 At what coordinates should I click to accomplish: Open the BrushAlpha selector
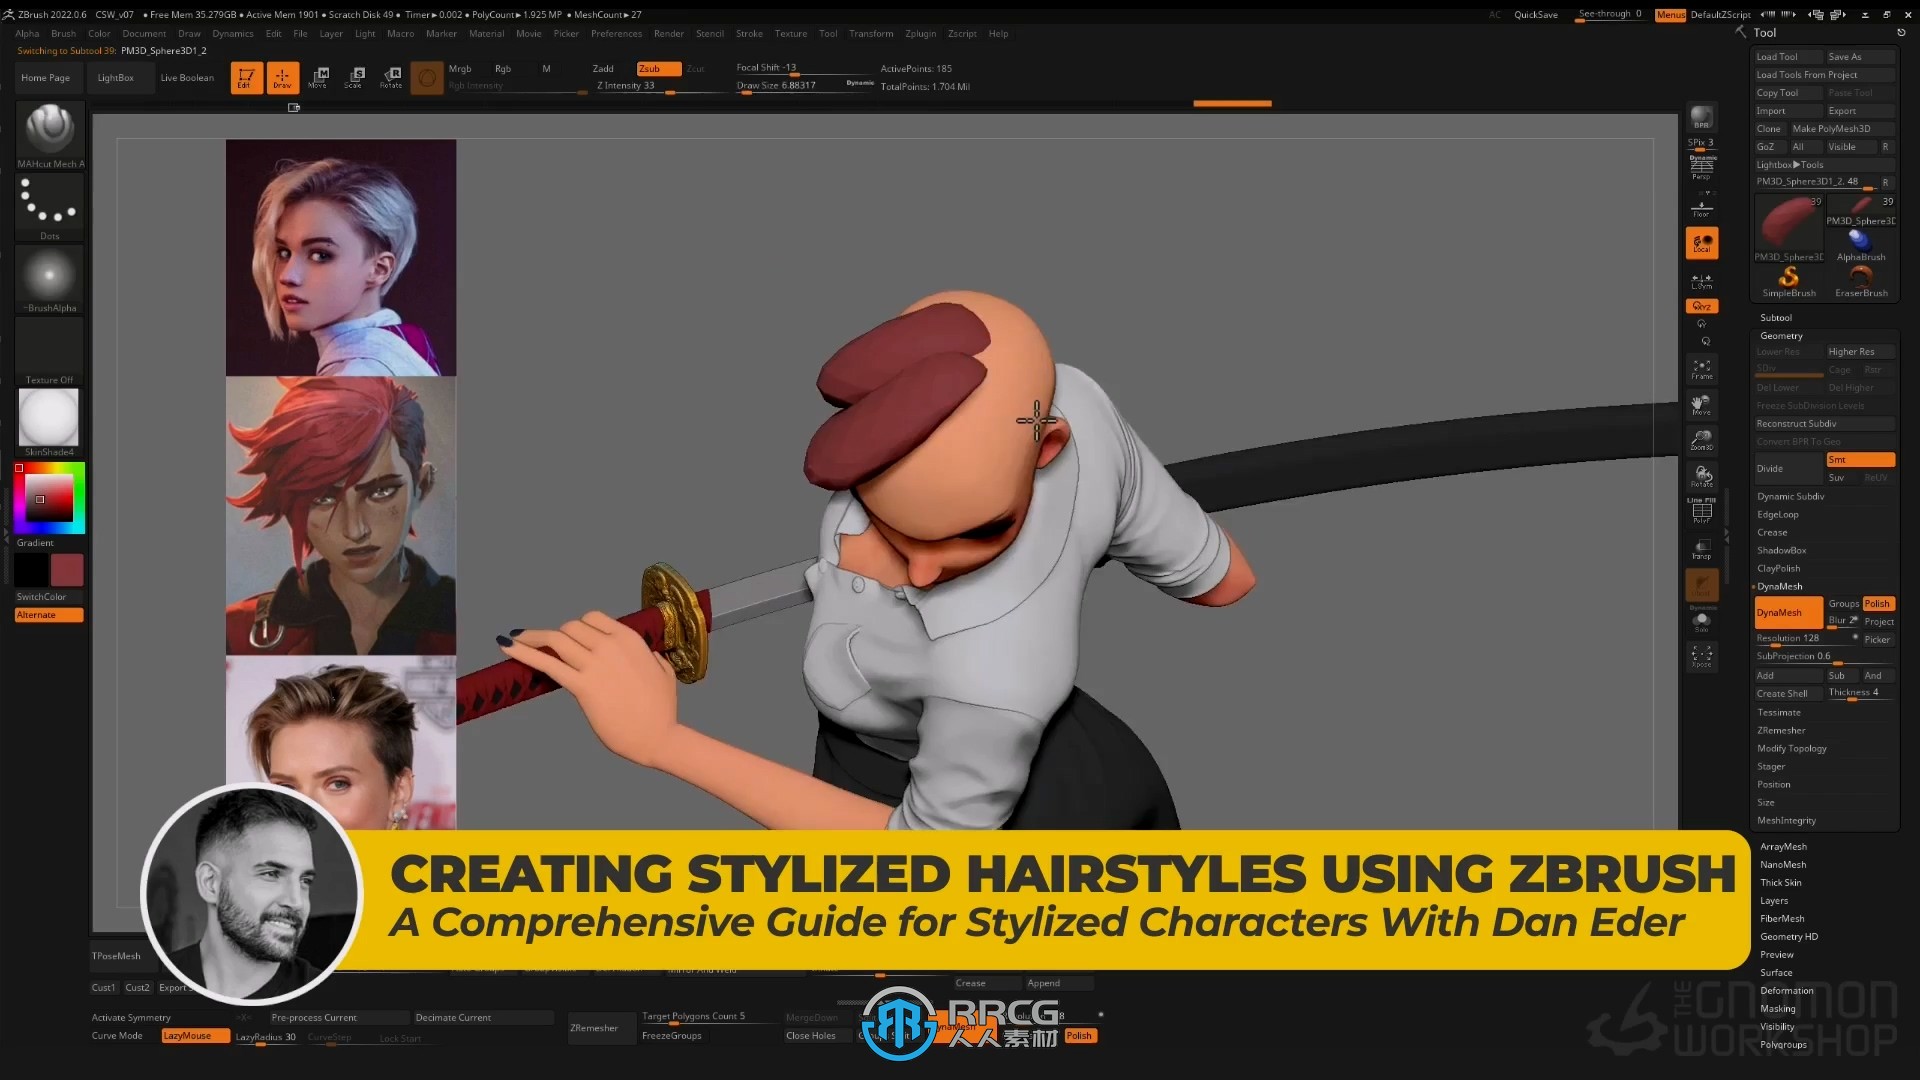[50, 280]
